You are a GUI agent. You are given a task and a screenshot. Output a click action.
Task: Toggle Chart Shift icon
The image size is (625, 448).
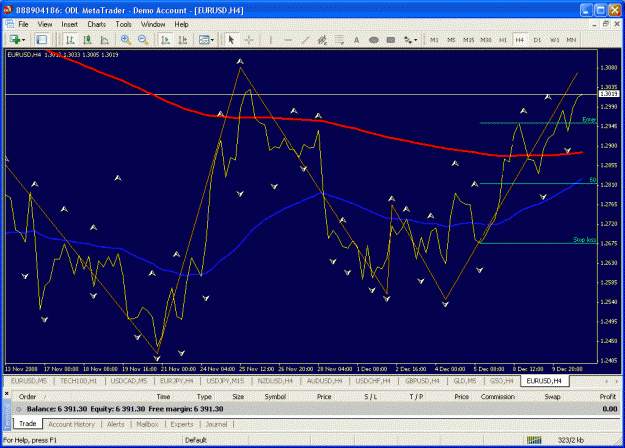click(183, 40)
